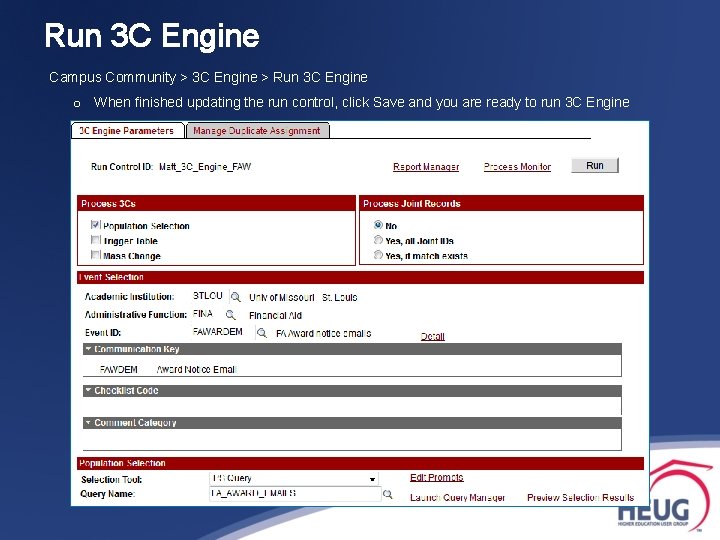The image size is (720, 540).
Task: Click the Population Selection section header
Action: pos(360,463)
